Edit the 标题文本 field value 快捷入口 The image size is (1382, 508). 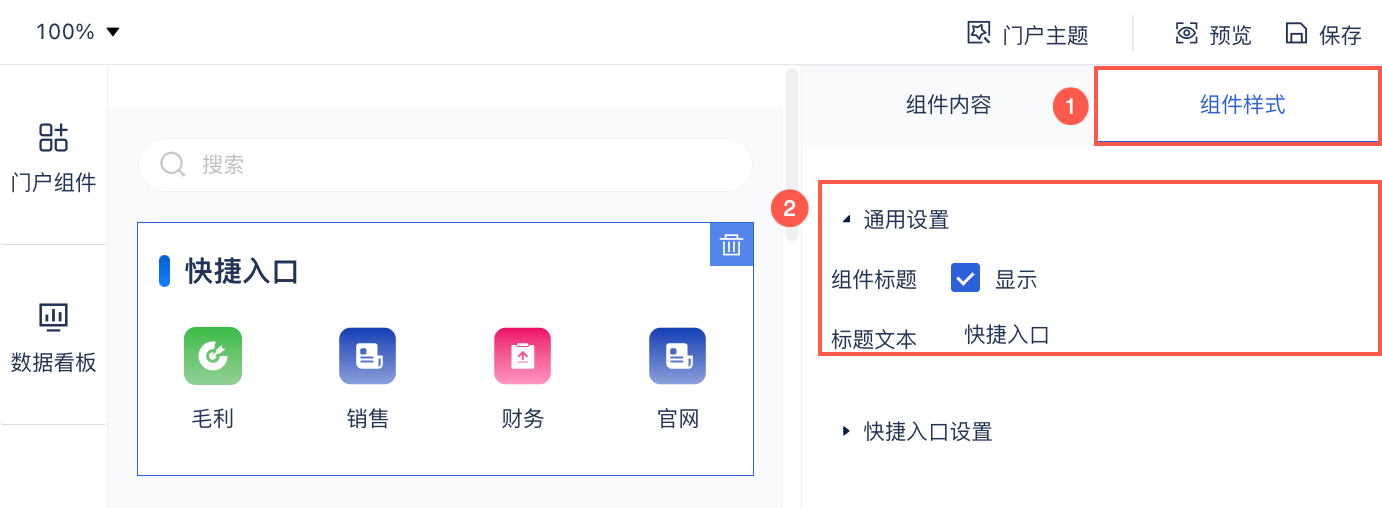click(x=1007, y=336)
